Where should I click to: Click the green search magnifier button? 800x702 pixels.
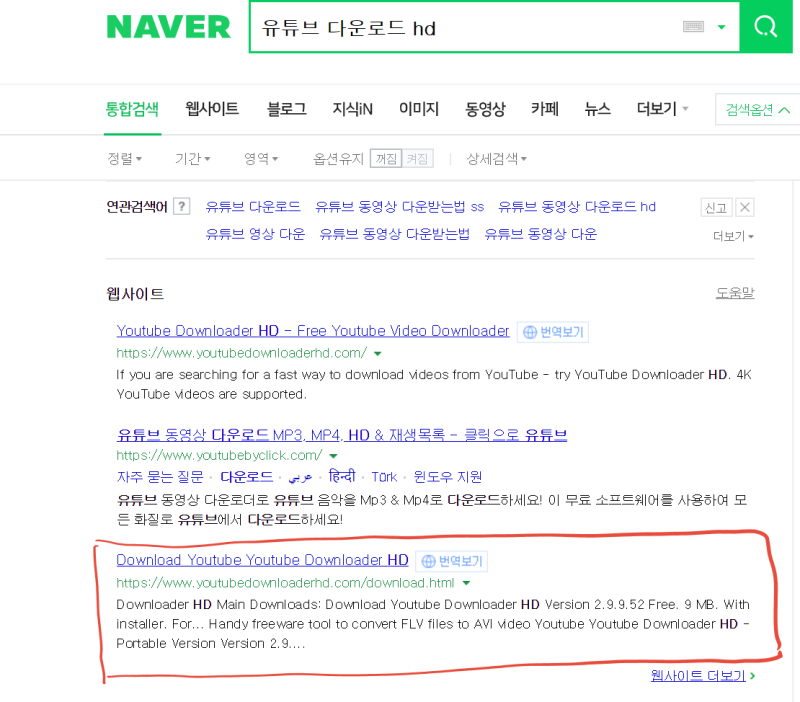[x=766, y=27]
